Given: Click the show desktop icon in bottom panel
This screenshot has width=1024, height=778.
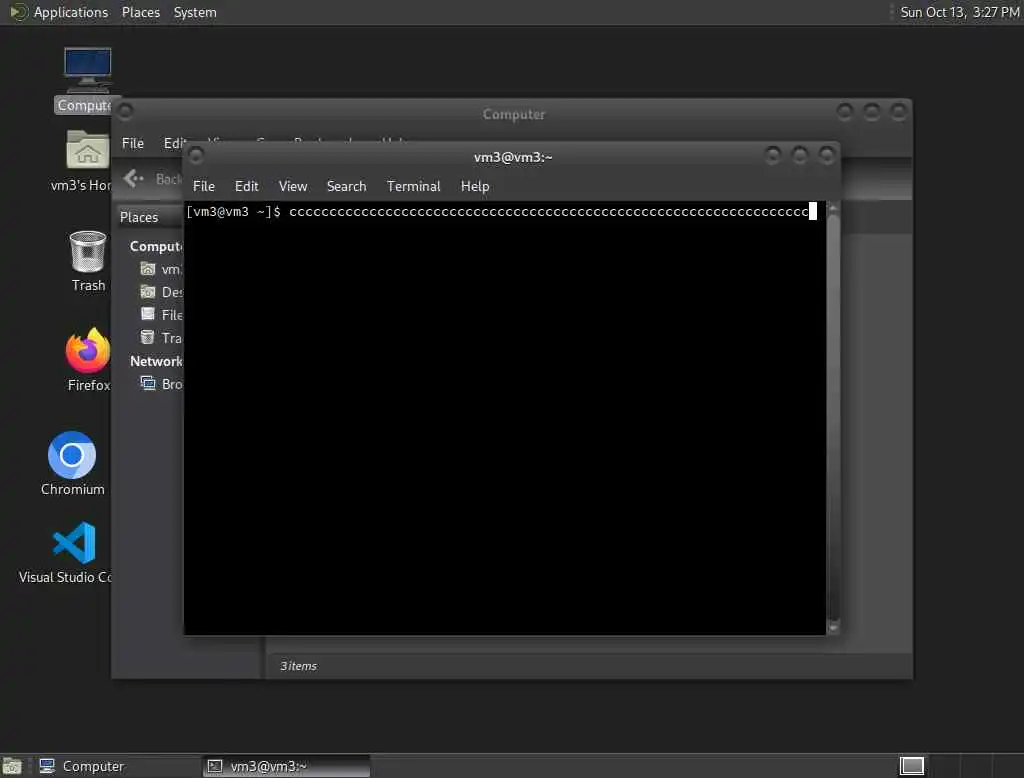Looking at the screenshot, I should tap(12, 766).
